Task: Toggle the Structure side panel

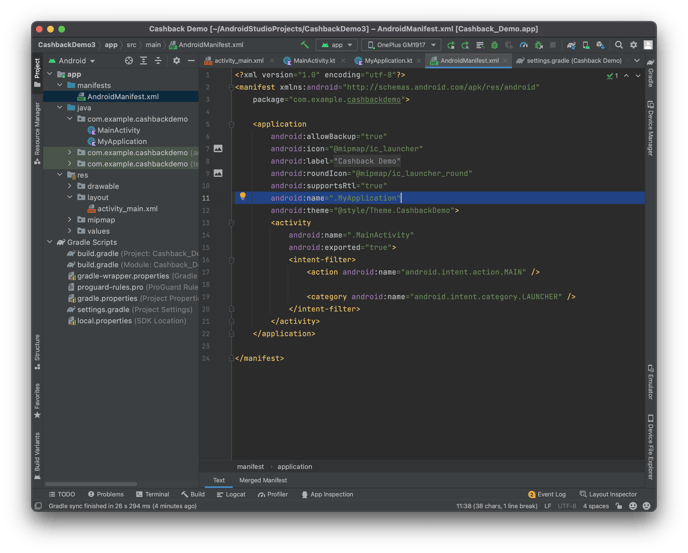Action: coord(38,347)
